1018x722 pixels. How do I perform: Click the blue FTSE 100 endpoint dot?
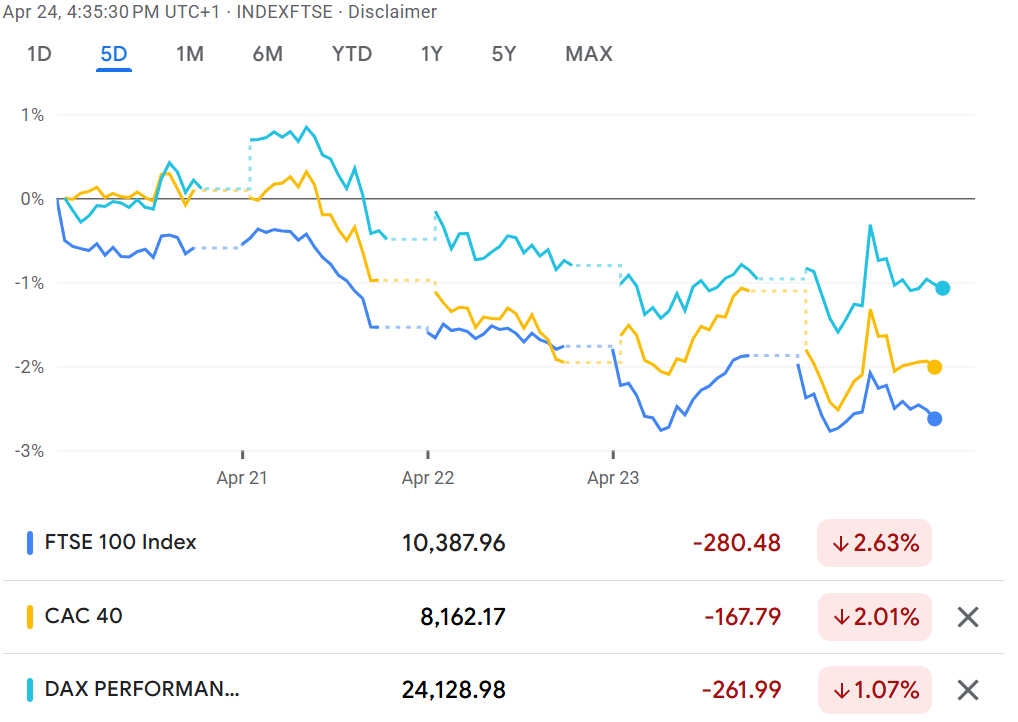point(934,419)
